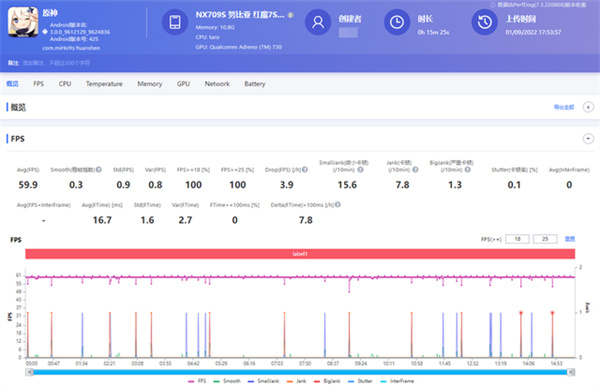The height and width of the screenshot is (386, 600).
Task: Click the right handle of timeline range slider
Action: tap(571, 372)
